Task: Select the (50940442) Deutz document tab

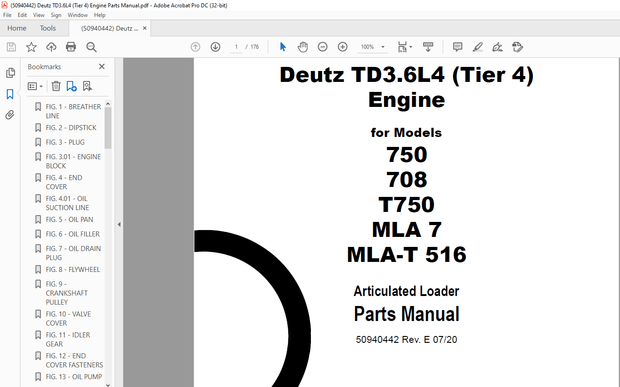Action: coord(110,28)
